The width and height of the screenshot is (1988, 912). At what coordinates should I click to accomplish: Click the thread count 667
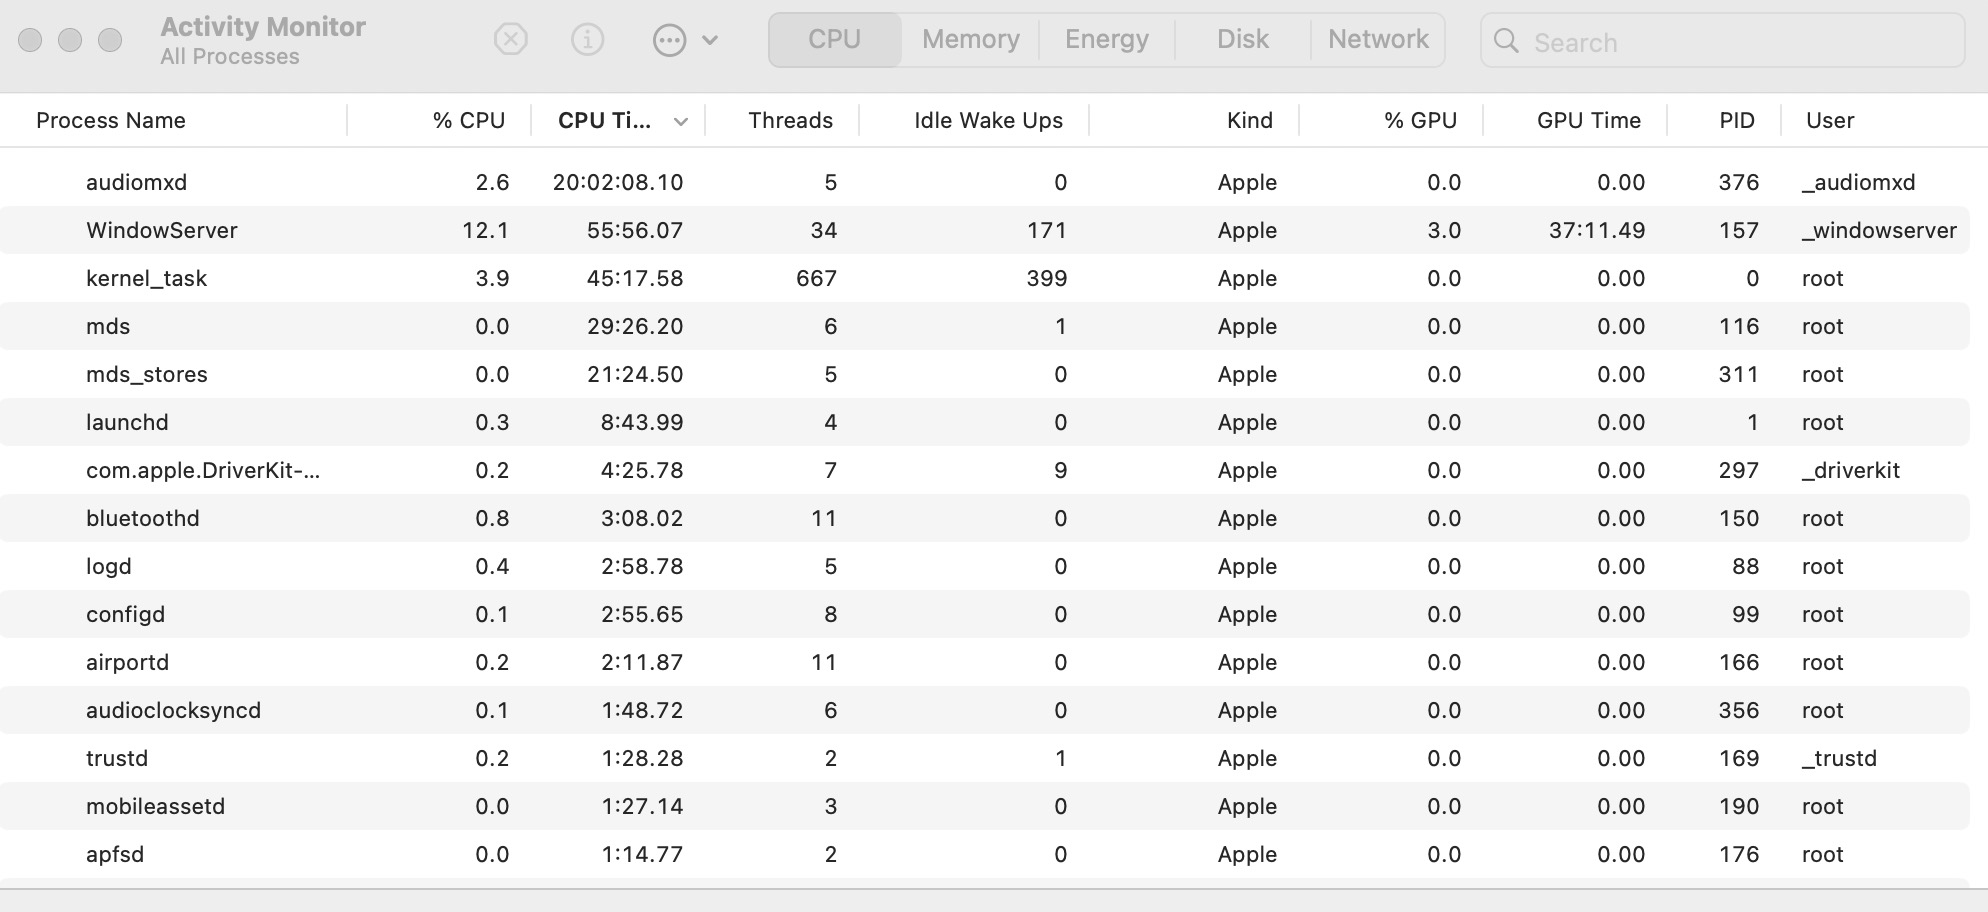[x=816, y=278]
